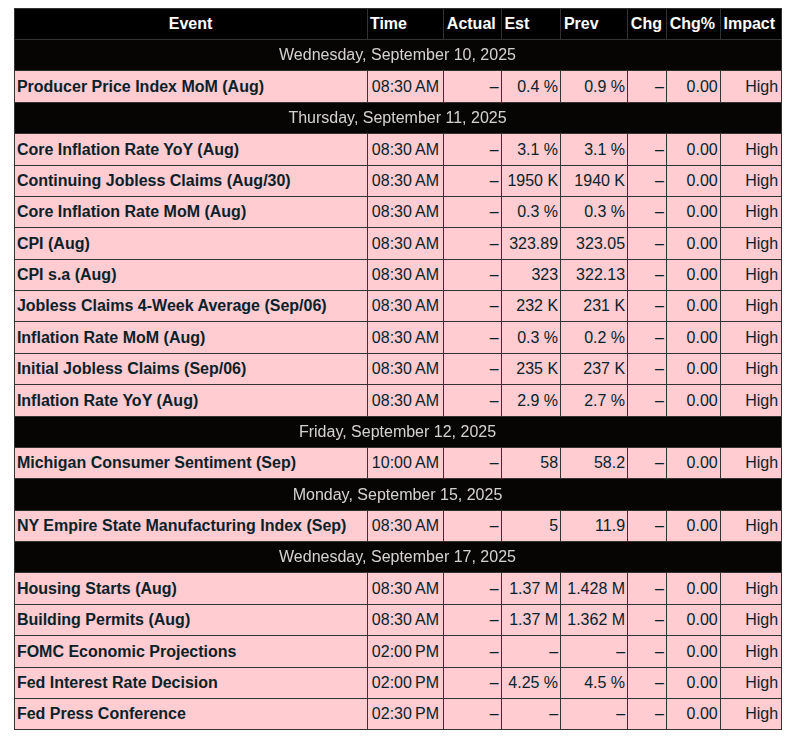801x739 pixels.
Task: Click the 1940 K previous Continuing Jobless Claims value
Action: 594,180
